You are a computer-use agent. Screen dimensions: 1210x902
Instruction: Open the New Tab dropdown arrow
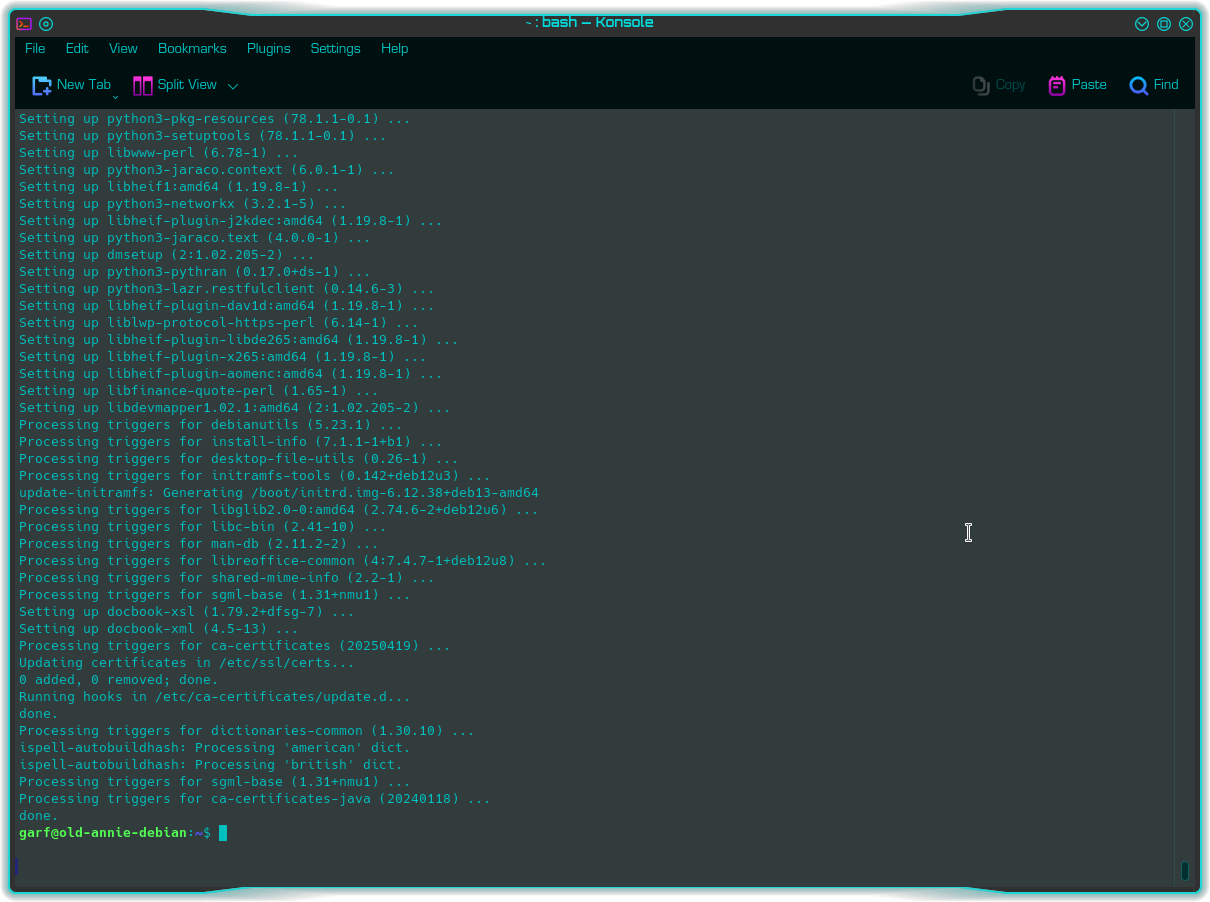click(x=115, y=97)
